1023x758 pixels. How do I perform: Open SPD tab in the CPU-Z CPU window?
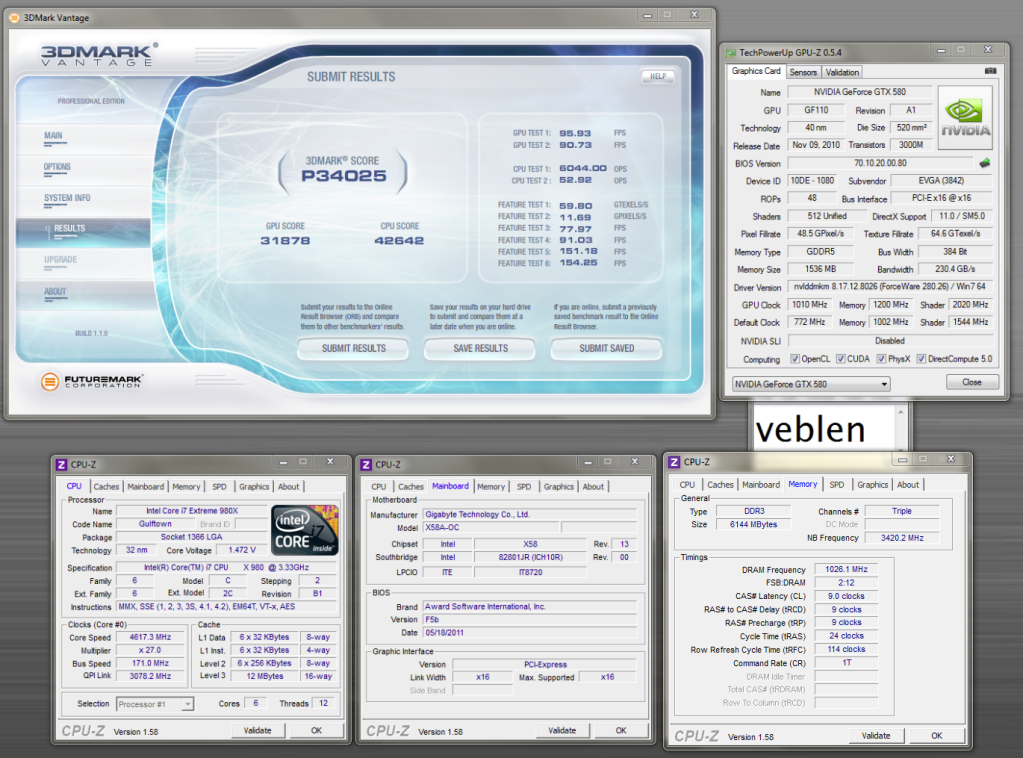click(x=219, y=487)
